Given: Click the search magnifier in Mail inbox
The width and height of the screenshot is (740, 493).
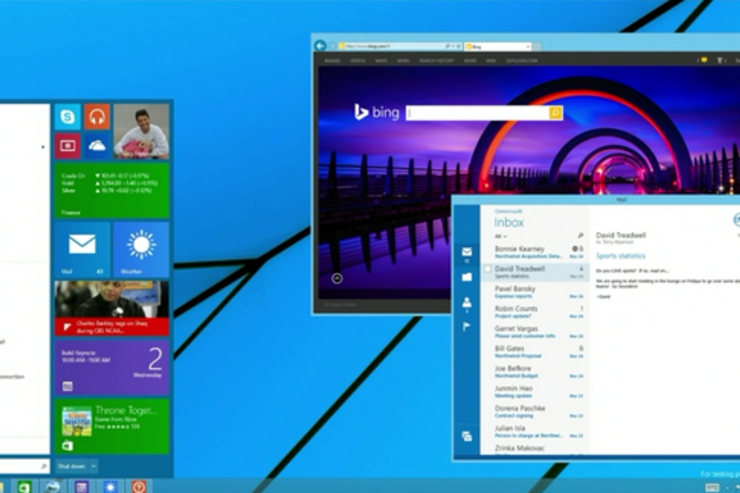Looking at the screenshot, I should (x=580, y=235).
